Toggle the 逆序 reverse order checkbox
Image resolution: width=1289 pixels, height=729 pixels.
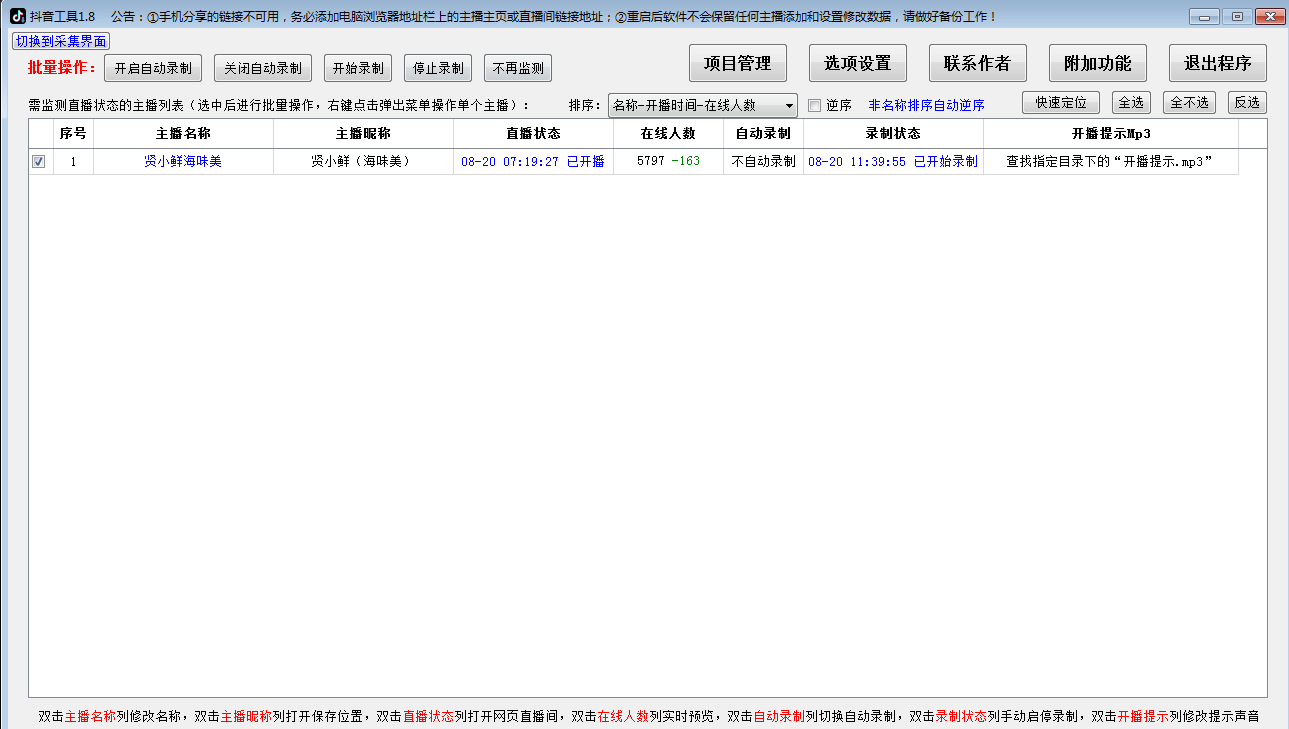point(814,105)
